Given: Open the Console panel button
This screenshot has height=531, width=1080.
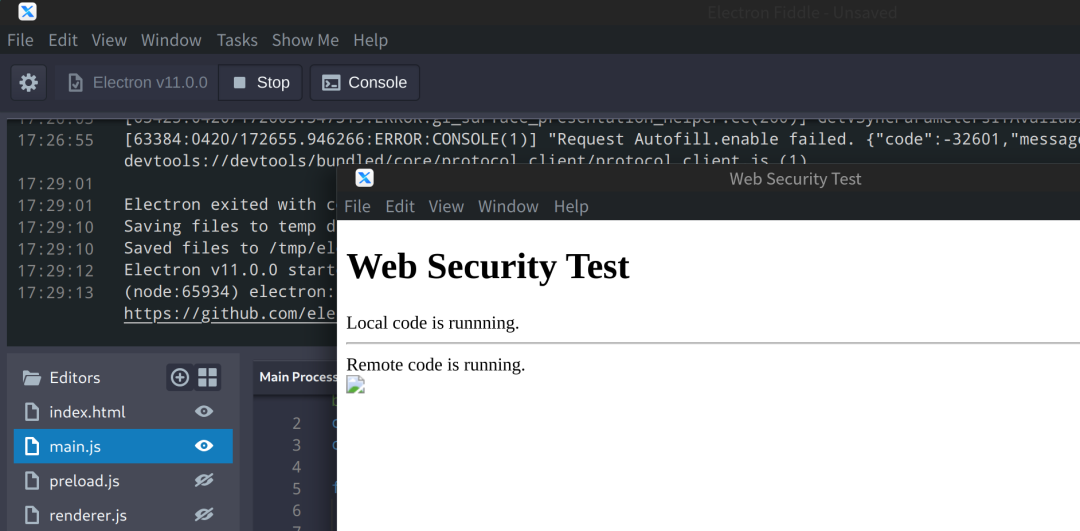Looking at the screenshot, I should pyautogui.click(x=364, y=83).
